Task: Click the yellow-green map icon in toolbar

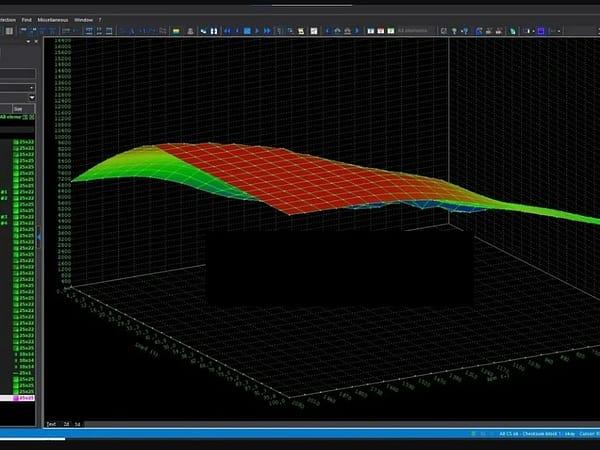Action: (176, 31)
